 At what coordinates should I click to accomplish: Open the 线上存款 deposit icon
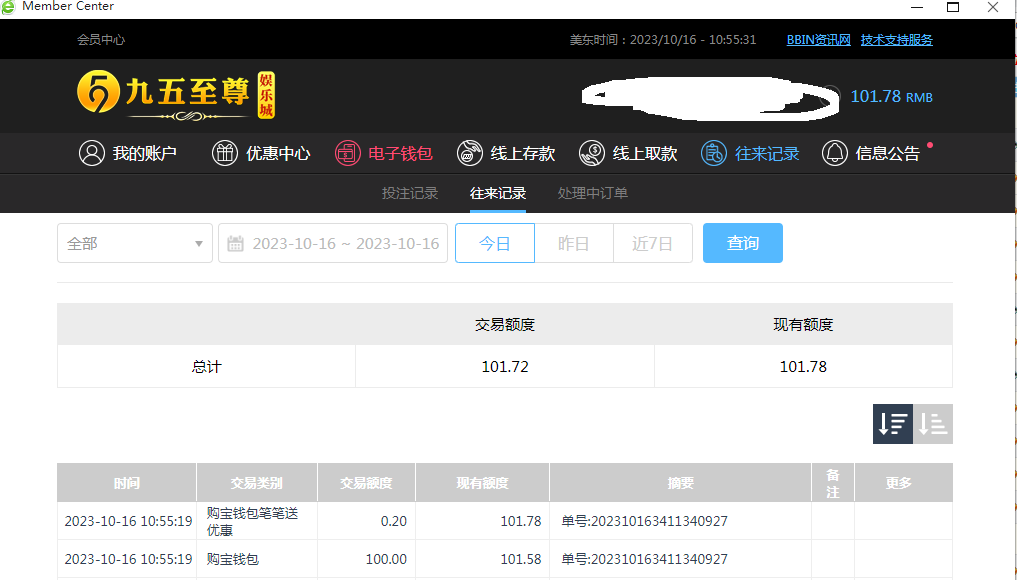(x=470, y=154)
